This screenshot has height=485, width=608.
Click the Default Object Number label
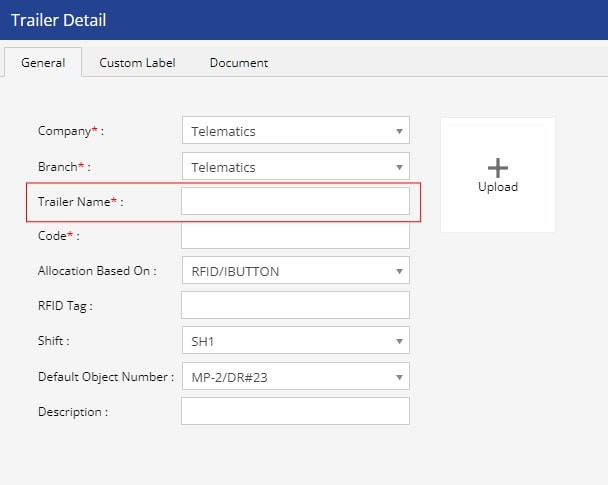105,377
